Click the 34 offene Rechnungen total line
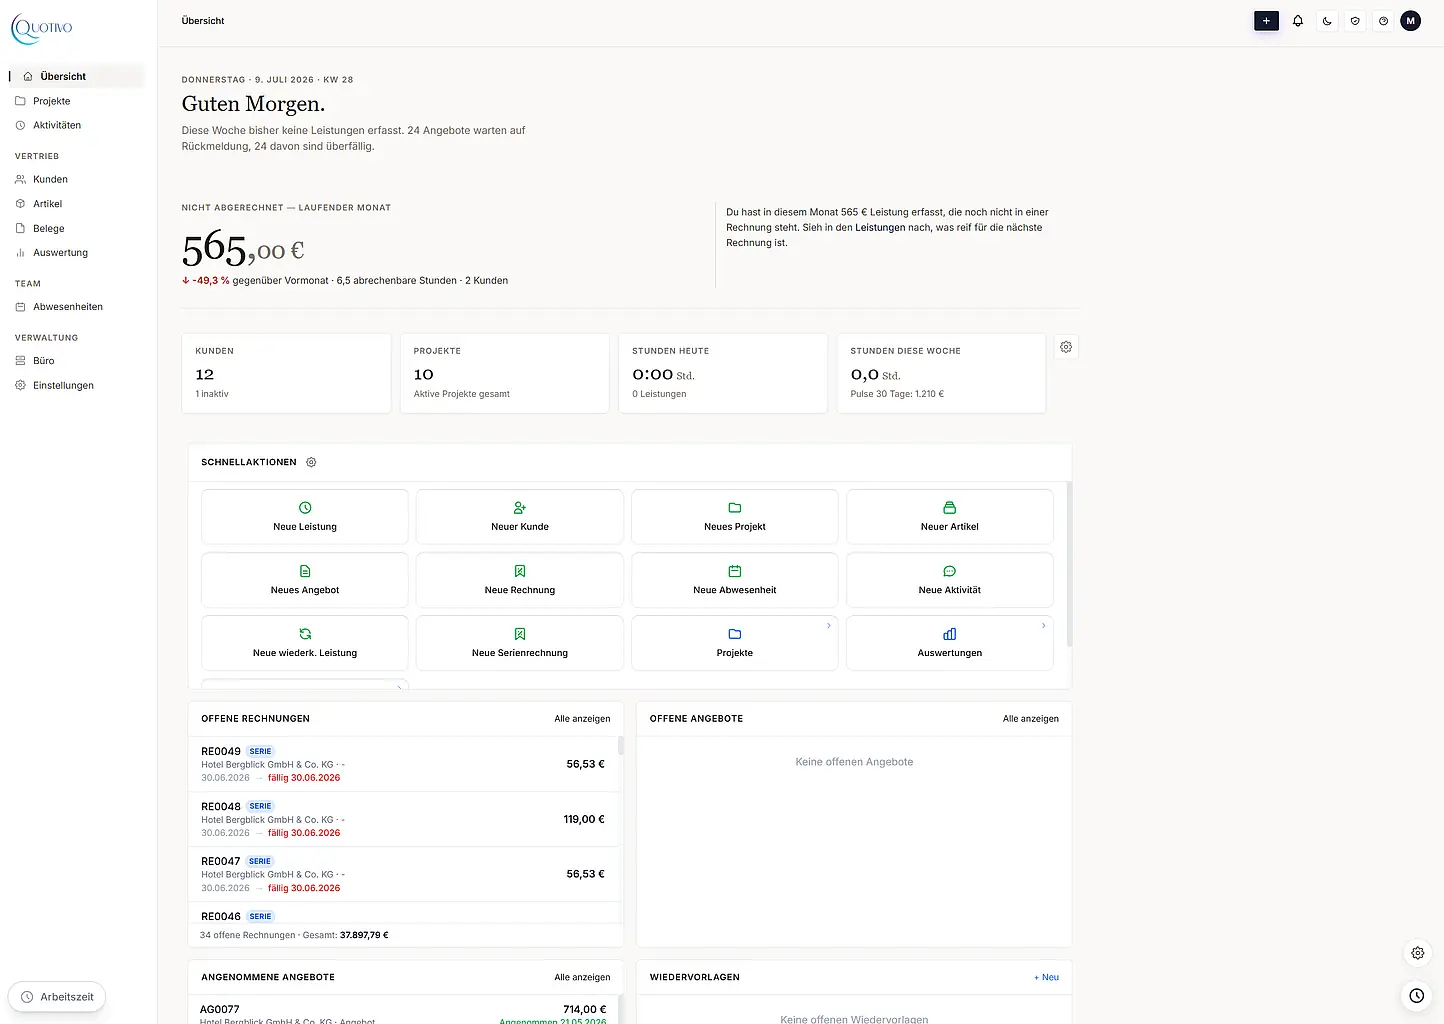 coord(294,935)
